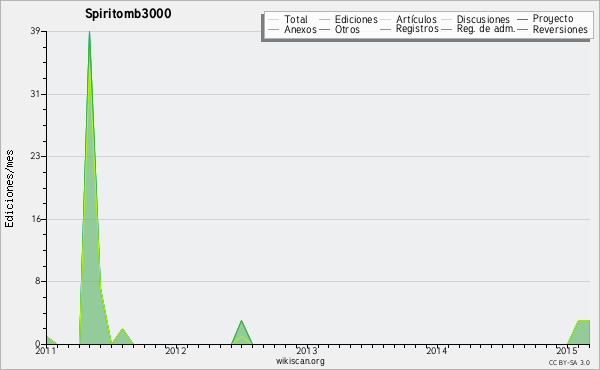Click the Ediciones/mes y-axis label
600x370 pixels.
coord(9,189)
